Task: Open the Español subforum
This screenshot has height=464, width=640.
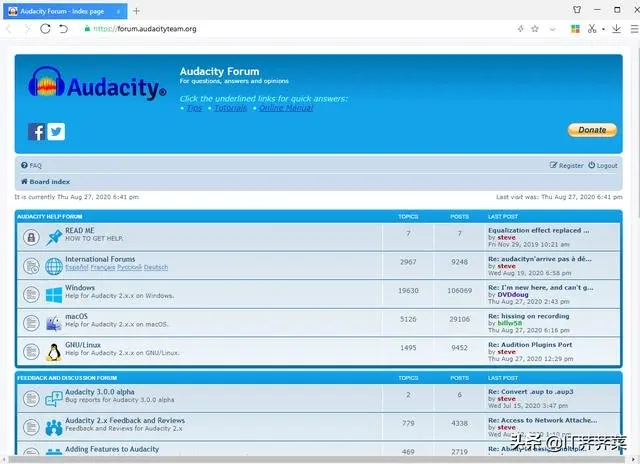Action: pyautogui.click(x=77, y=267)
